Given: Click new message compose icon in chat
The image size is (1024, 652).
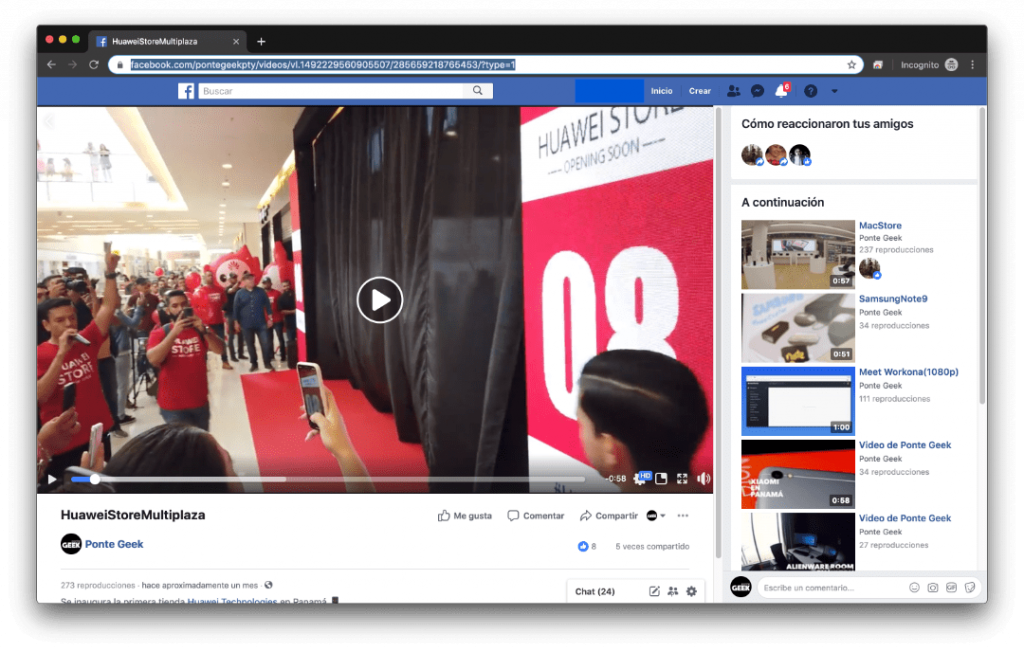Looking at the screenshot, I should 654,591.
